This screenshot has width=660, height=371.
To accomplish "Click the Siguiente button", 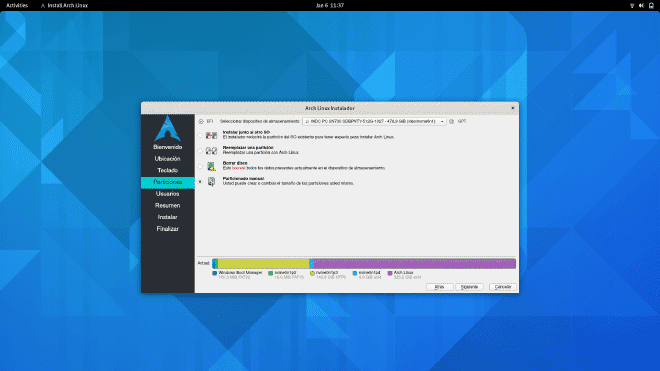I will pyautogui.click(x=469, y=287).
